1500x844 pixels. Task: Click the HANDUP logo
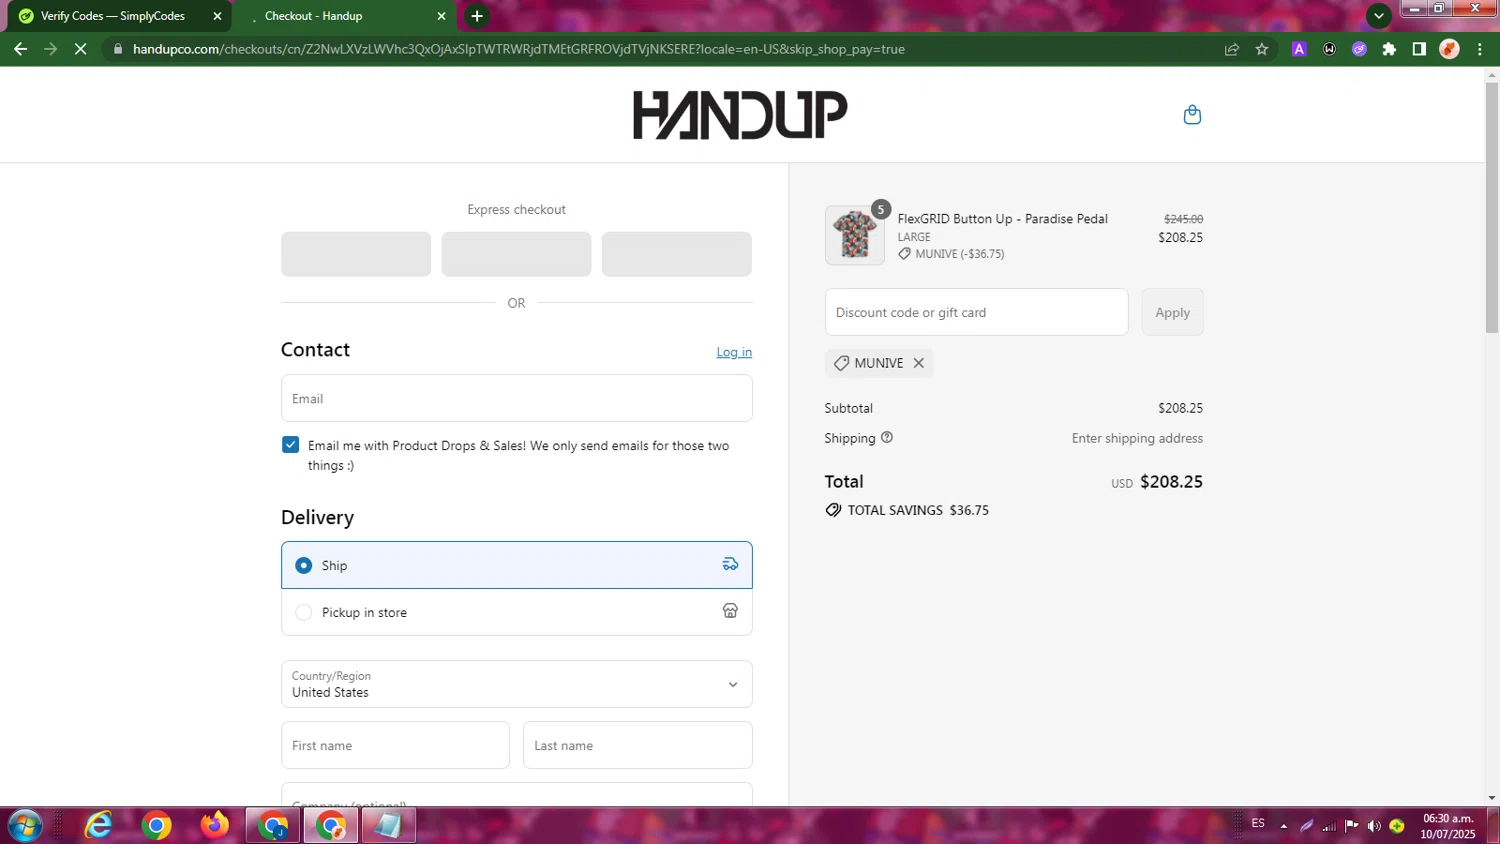point(740,115)
